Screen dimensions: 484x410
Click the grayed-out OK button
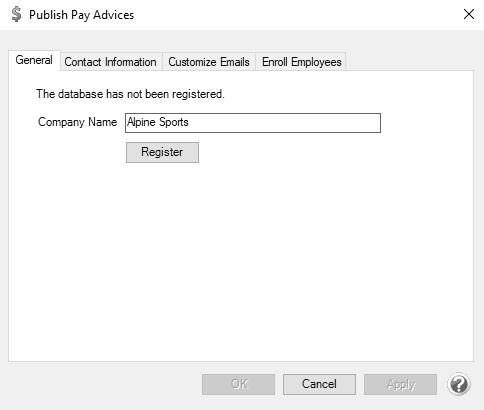pyautogui.click(x=239, y=384)
